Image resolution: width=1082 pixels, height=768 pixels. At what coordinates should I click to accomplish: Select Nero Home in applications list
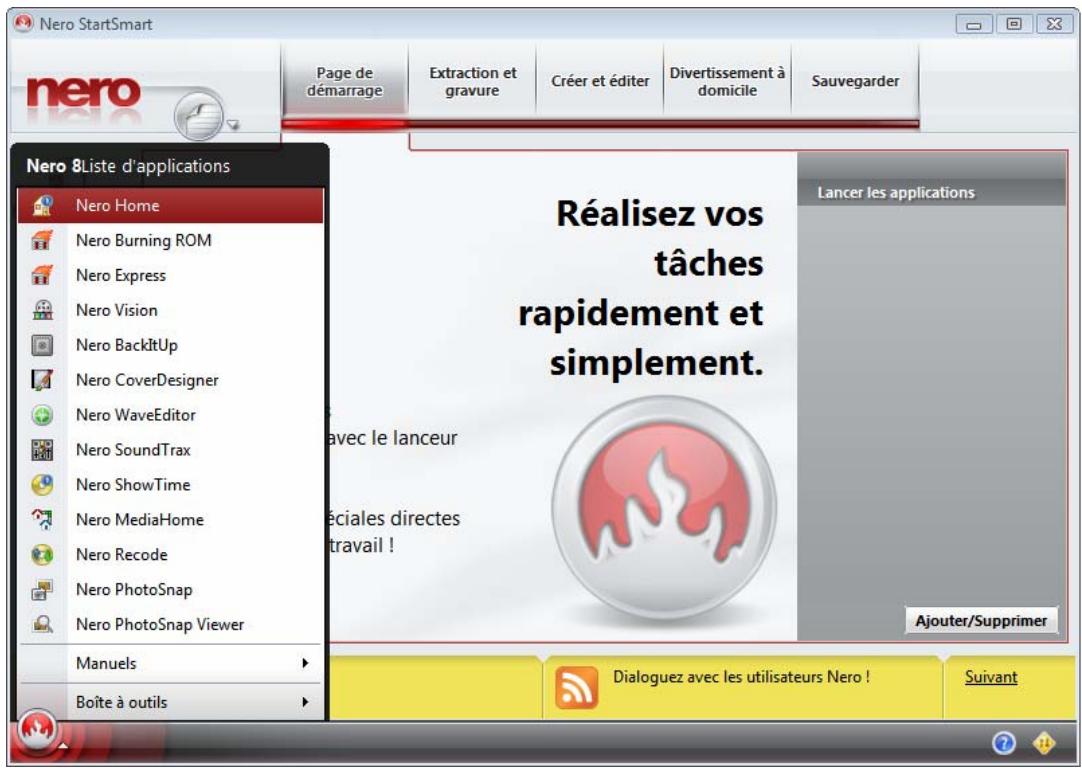170,206
